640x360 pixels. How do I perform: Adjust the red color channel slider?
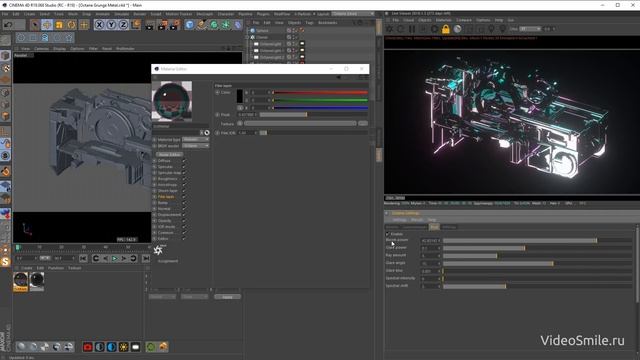pos(320,93)
